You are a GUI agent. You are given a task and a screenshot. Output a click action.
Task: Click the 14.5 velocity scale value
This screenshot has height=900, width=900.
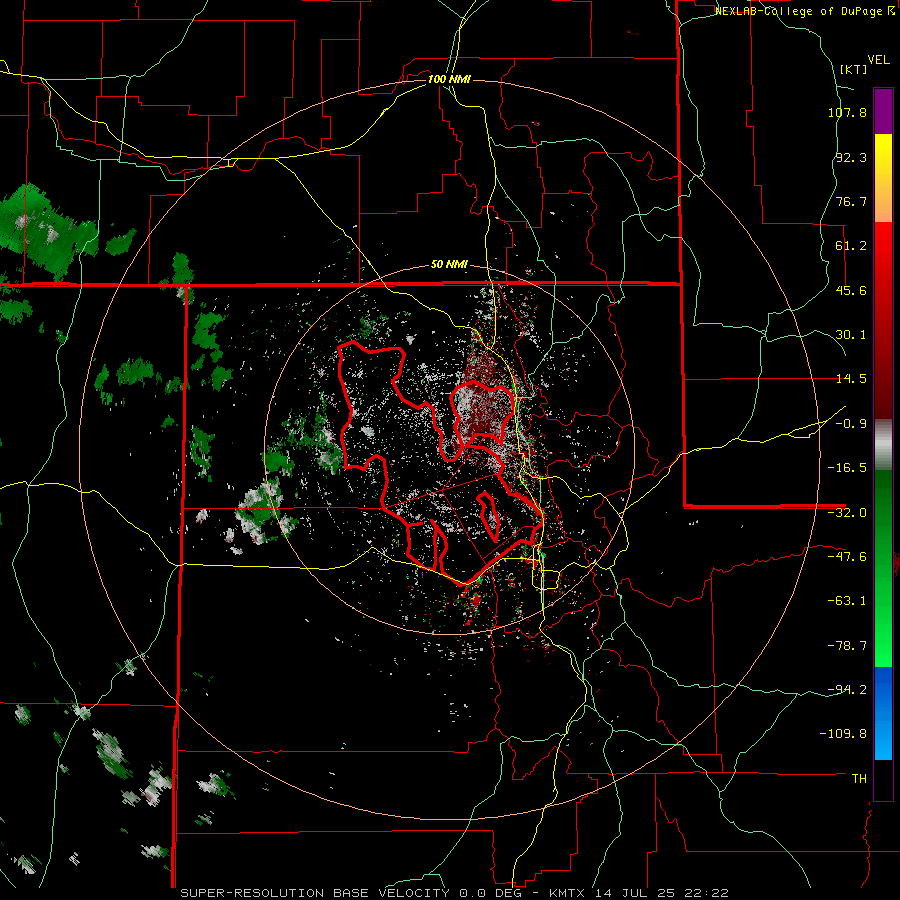tap(851, 379)
